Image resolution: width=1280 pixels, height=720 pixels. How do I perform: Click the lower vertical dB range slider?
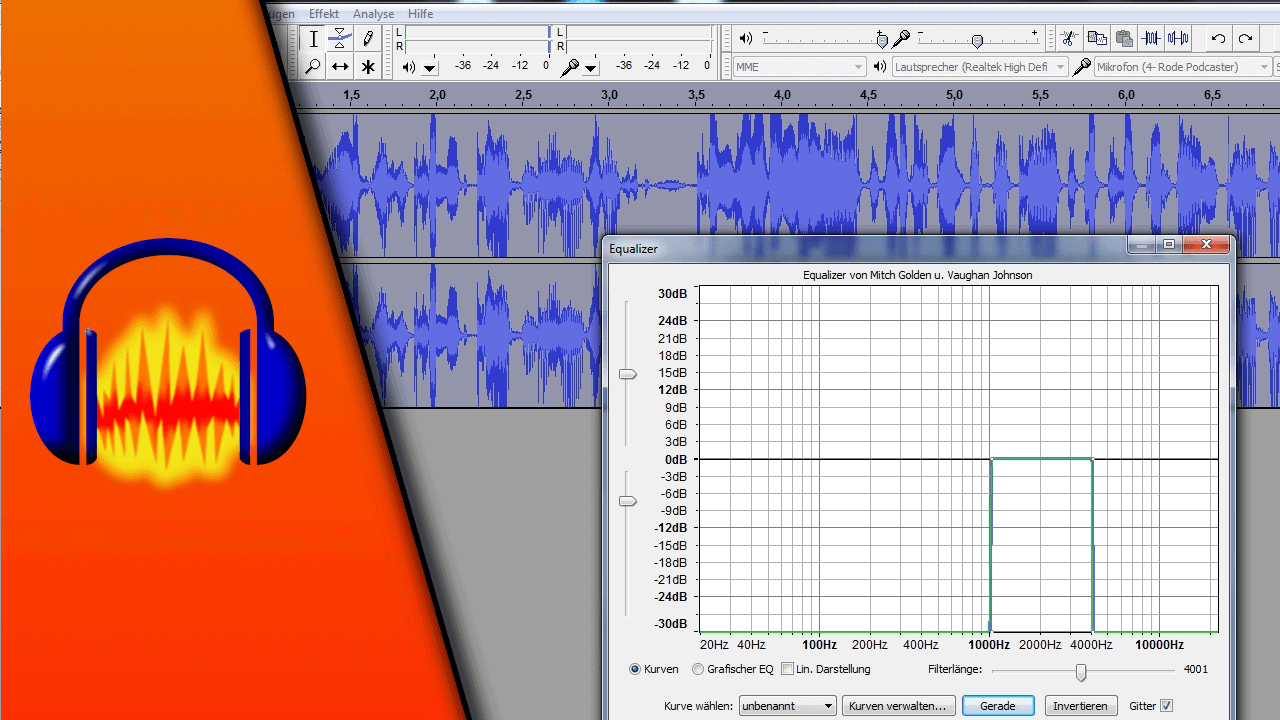[x=628, y=501]
